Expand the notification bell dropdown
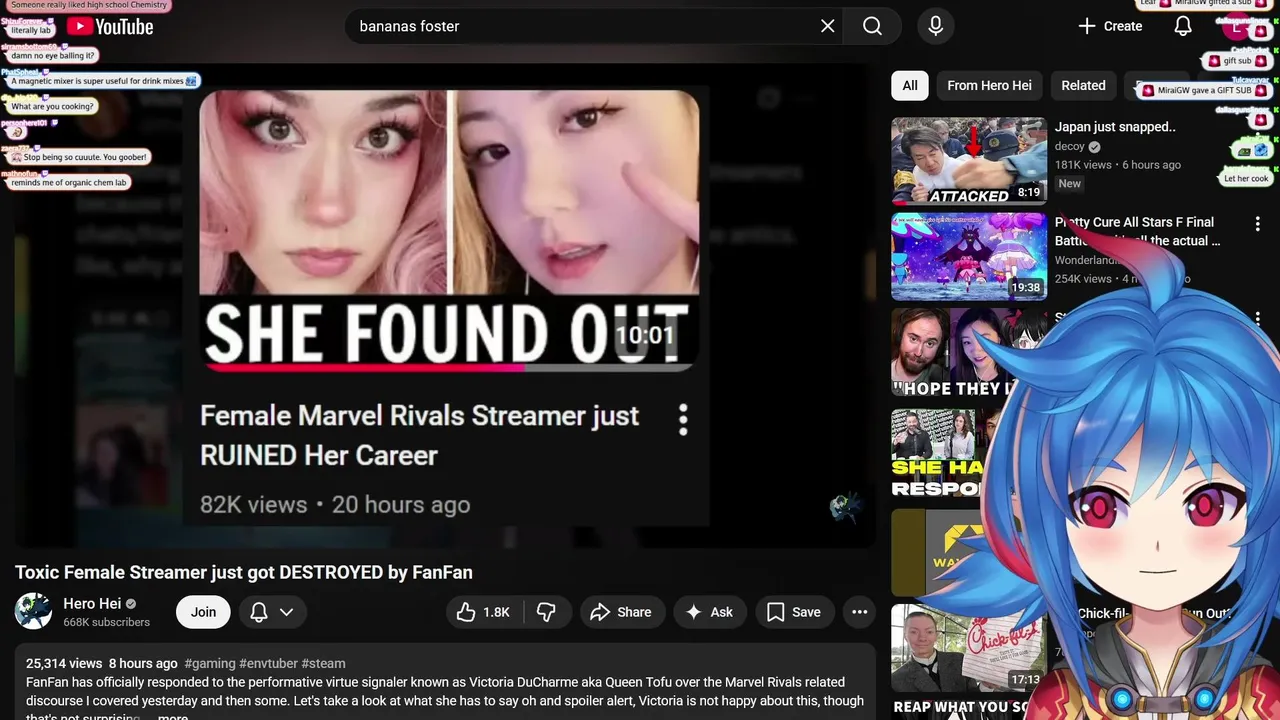The height and width of the screenshot is (720, 1280). 272,612
